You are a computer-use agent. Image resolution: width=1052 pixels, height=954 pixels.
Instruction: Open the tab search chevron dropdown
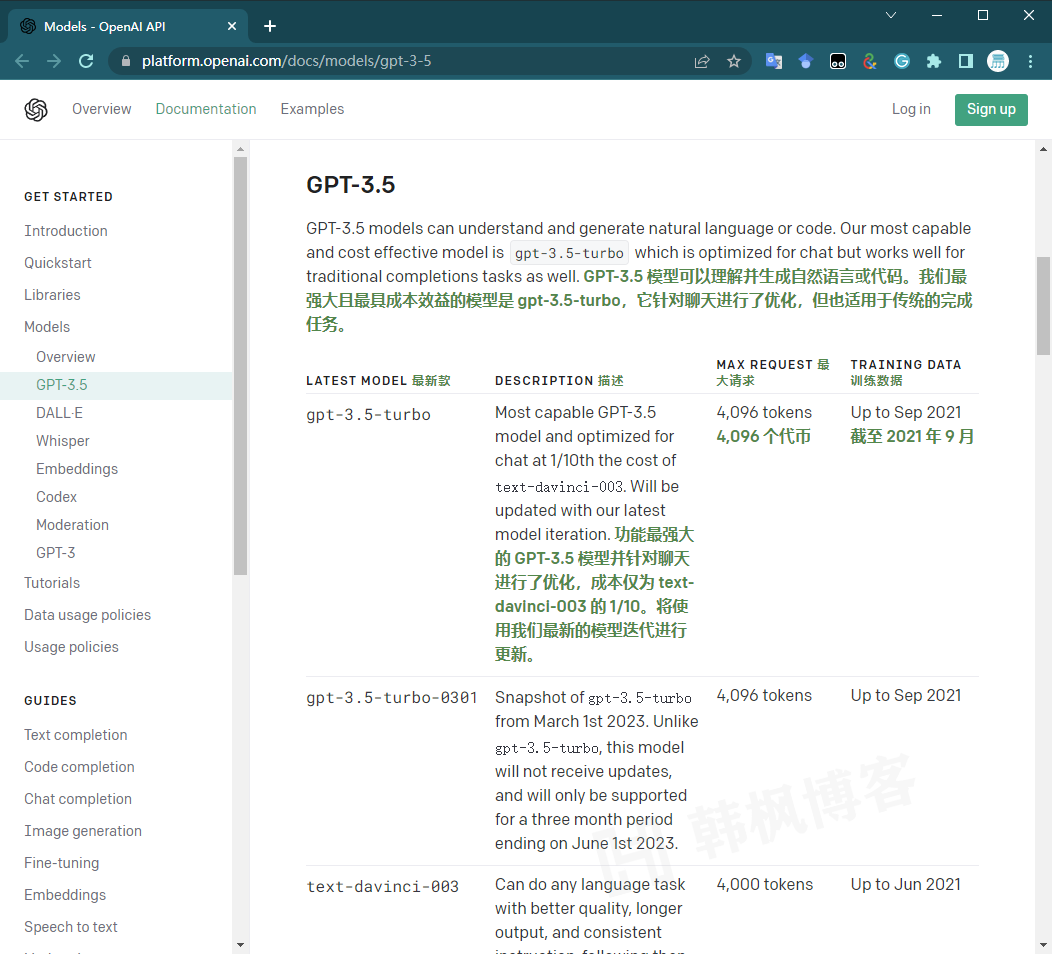click(x=891, y=15)
